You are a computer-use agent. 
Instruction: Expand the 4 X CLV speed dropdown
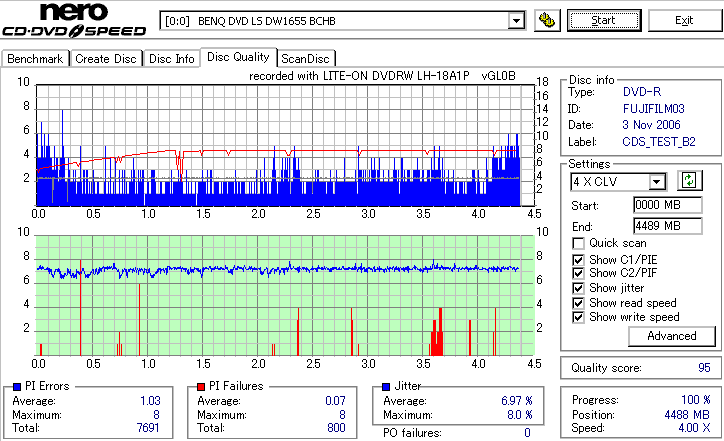[656, 182]
